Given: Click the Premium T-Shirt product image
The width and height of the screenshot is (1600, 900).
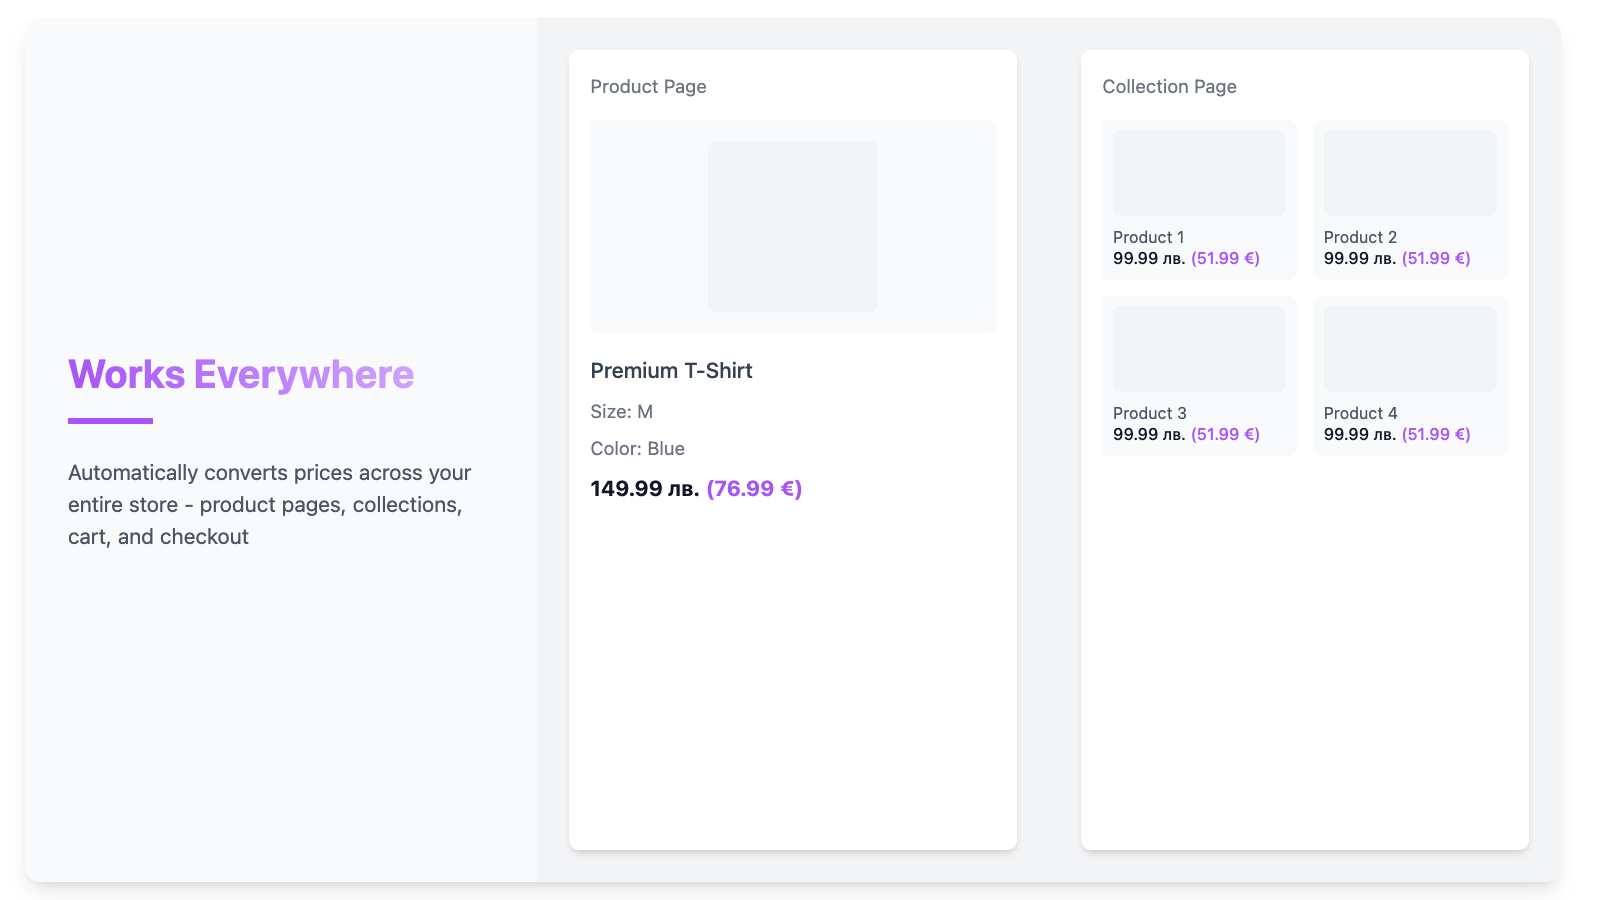Looking at the screenshot, I should 792,226.
